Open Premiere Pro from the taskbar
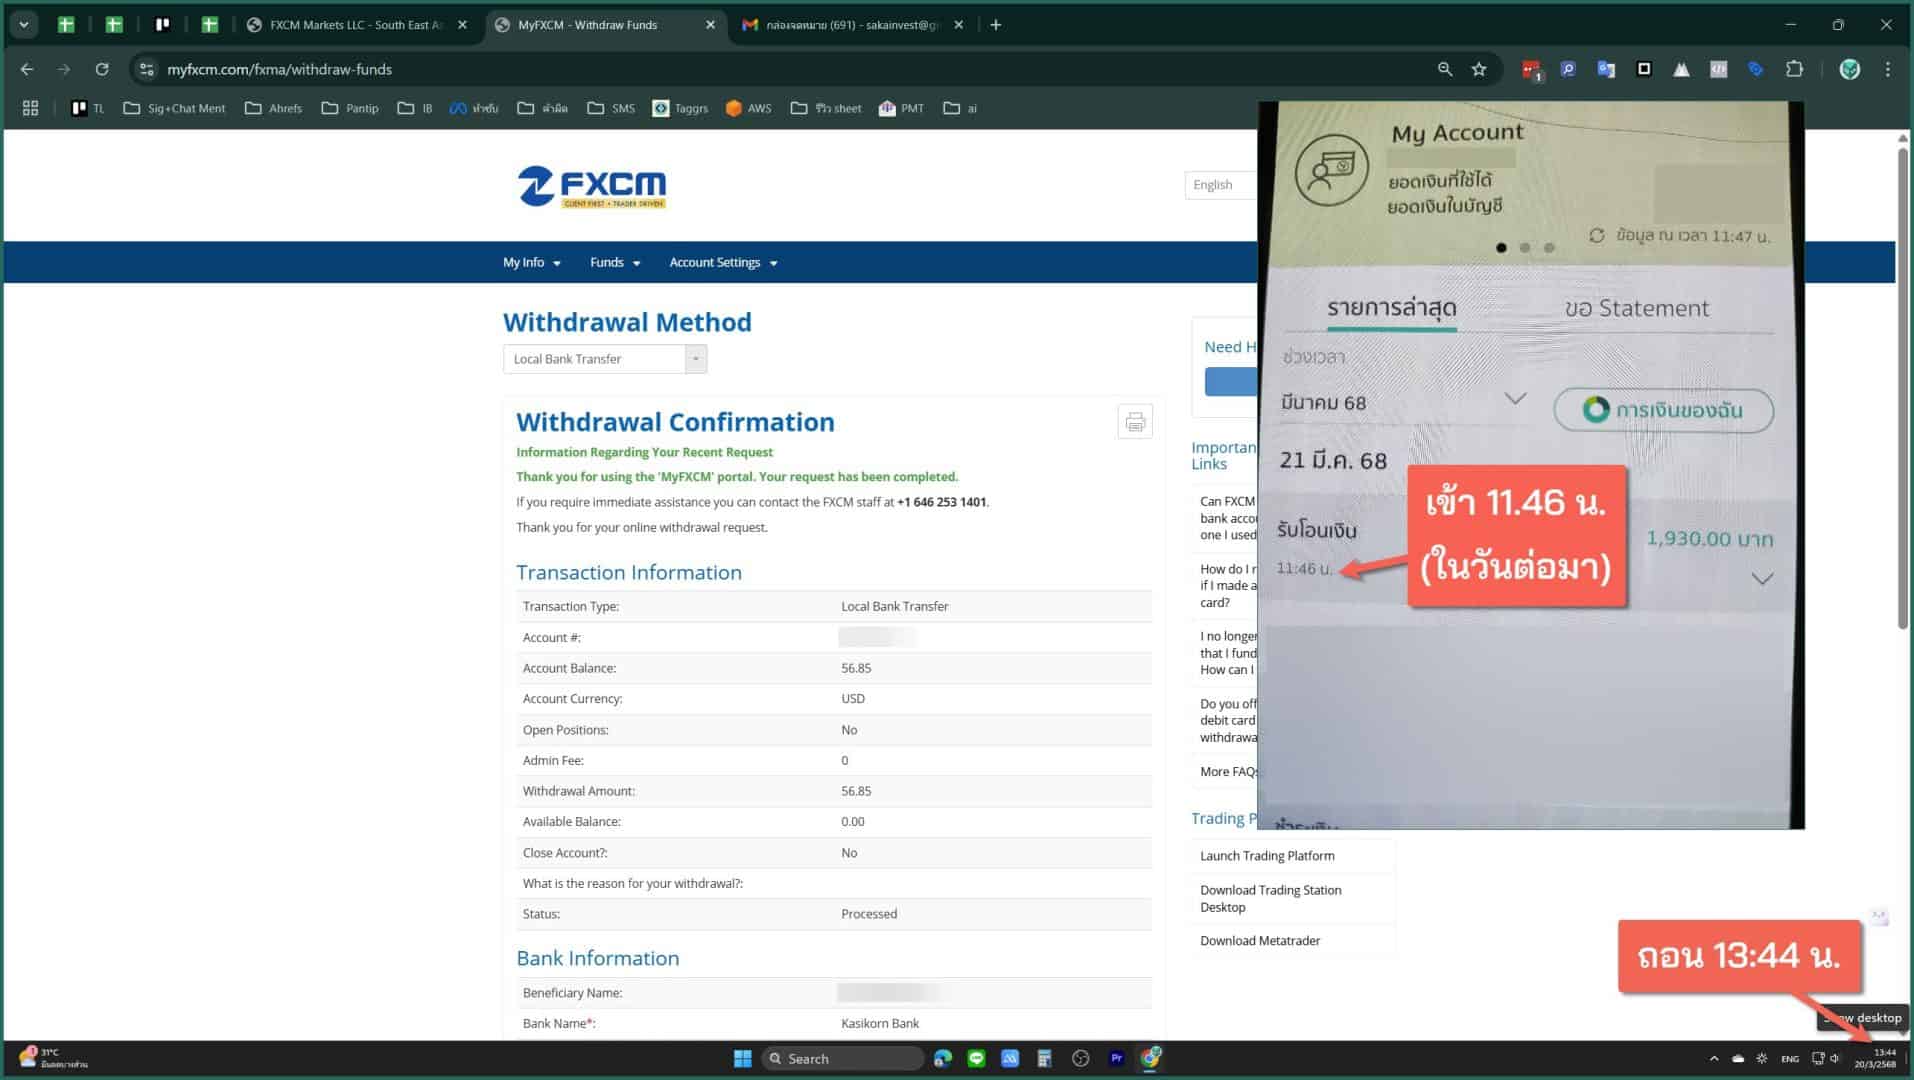The height and width of the screenshot is (1080, 1914). (x=1116, y=1058)
